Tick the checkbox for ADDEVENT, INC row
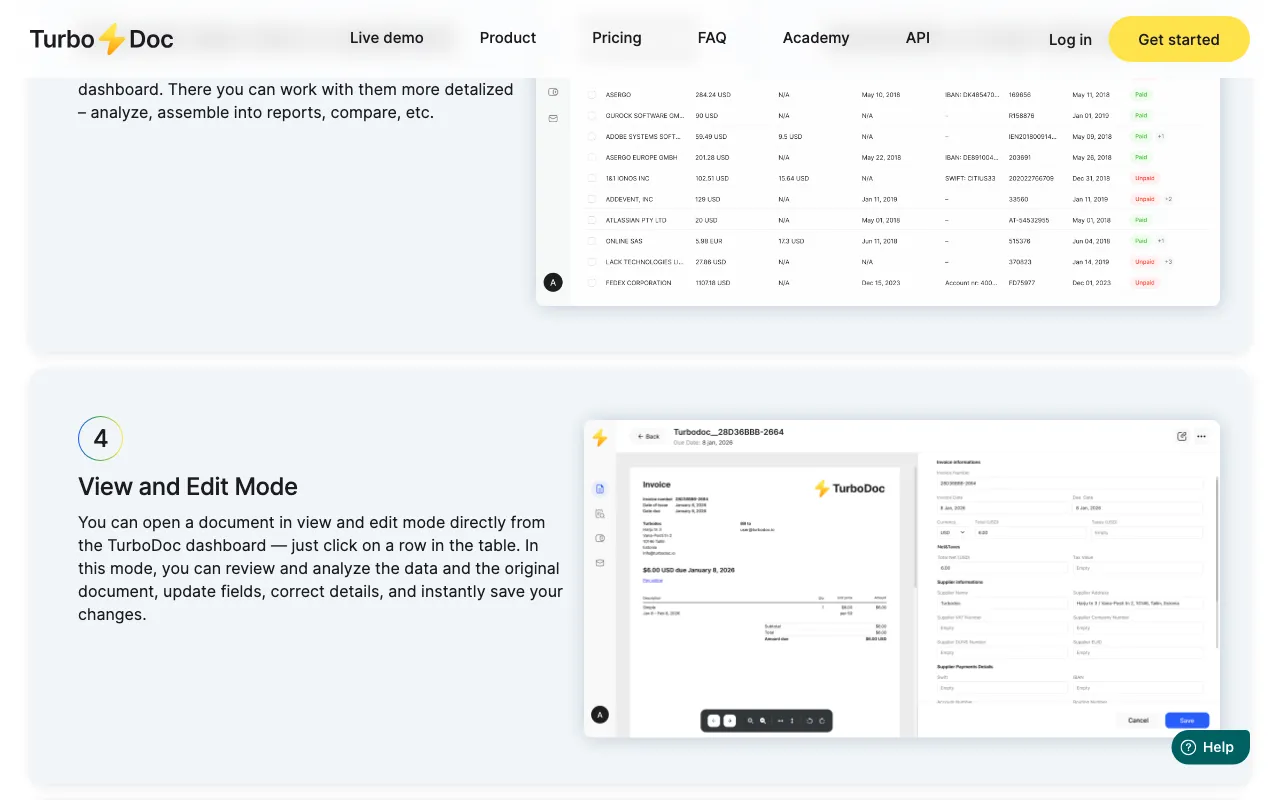The height and width of the screenshot is (800, 1280). point(591,199)
